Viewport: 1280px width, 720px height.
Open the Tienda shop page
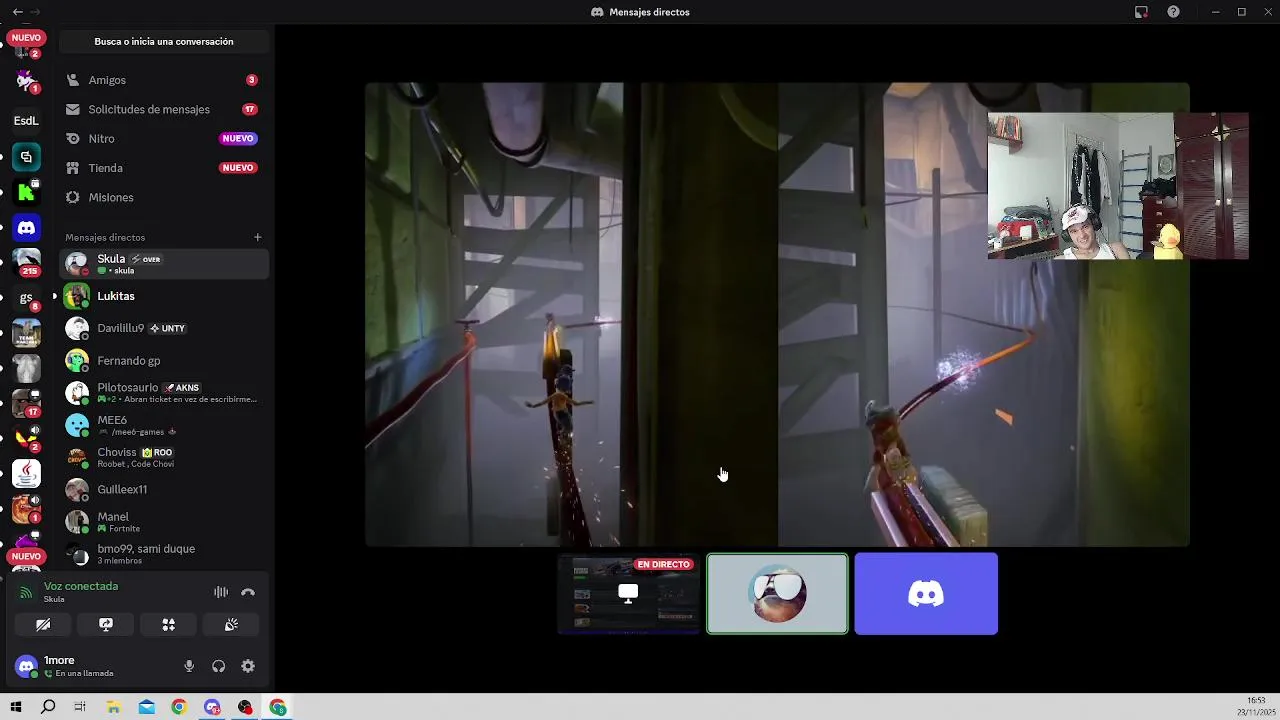pos(164,168)
